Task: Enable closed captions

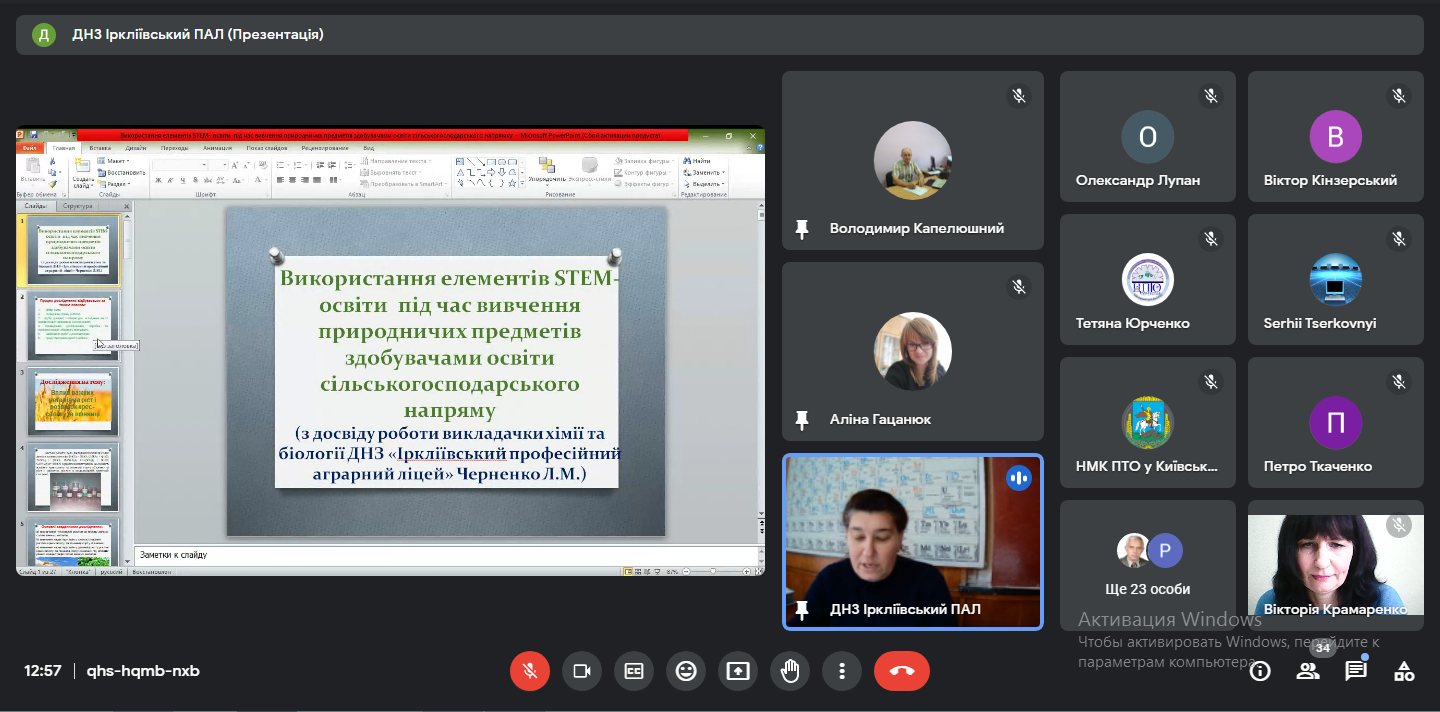Action: [x=634, y=671]
